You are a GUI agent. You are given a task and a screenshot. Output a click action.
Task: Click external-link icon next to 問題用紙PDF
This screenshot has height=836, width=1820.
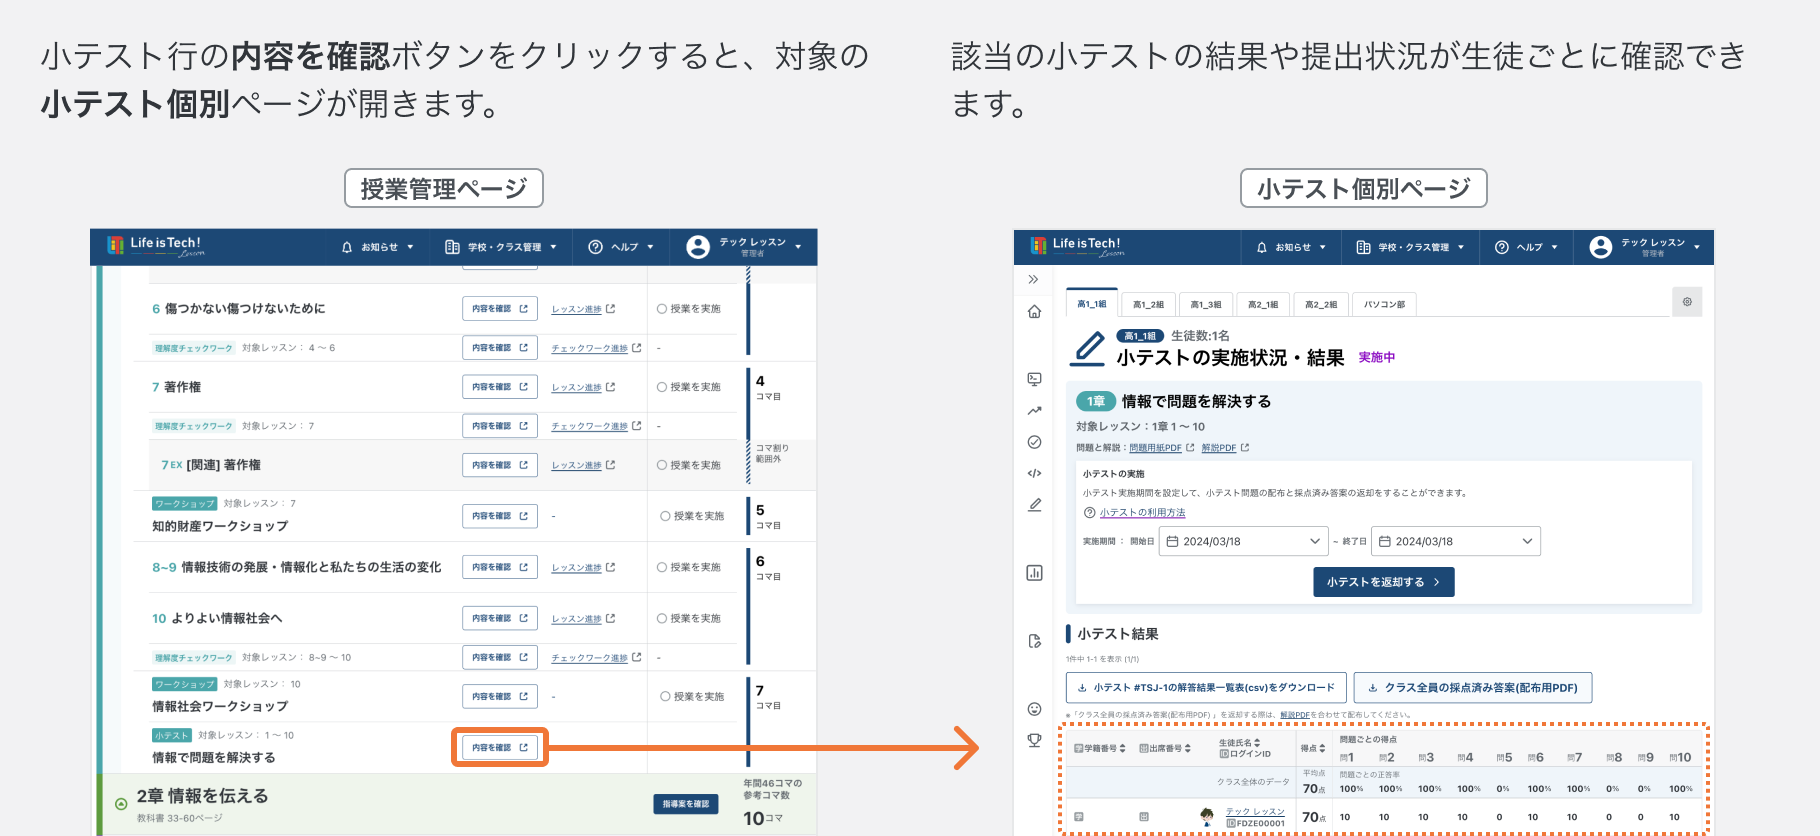click(x=1190, y=448)
